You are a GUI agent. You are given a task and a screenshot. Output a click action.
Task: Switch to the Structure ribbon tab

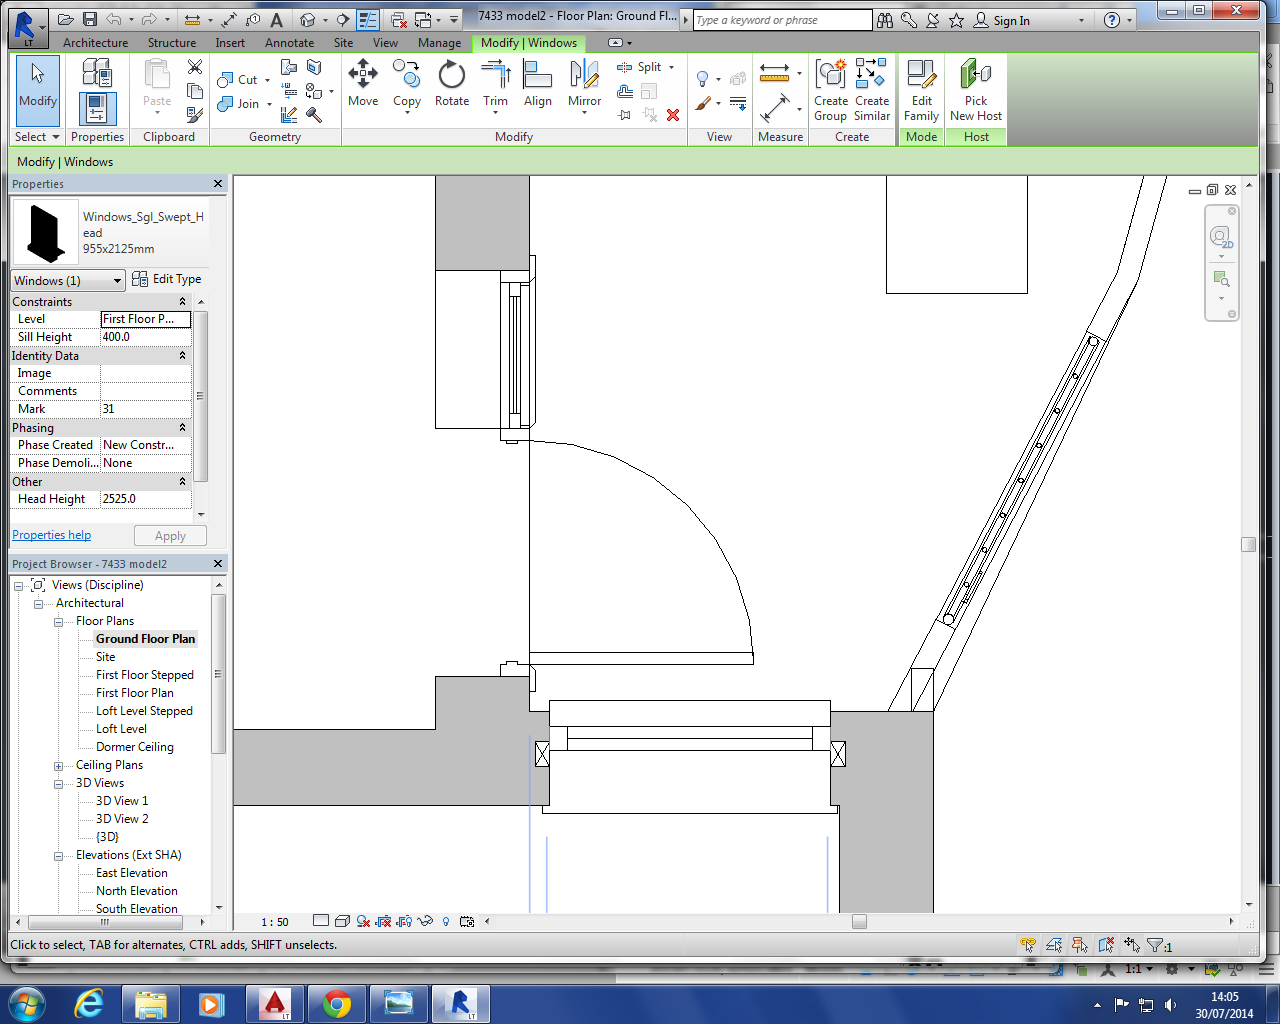[172, 43]
